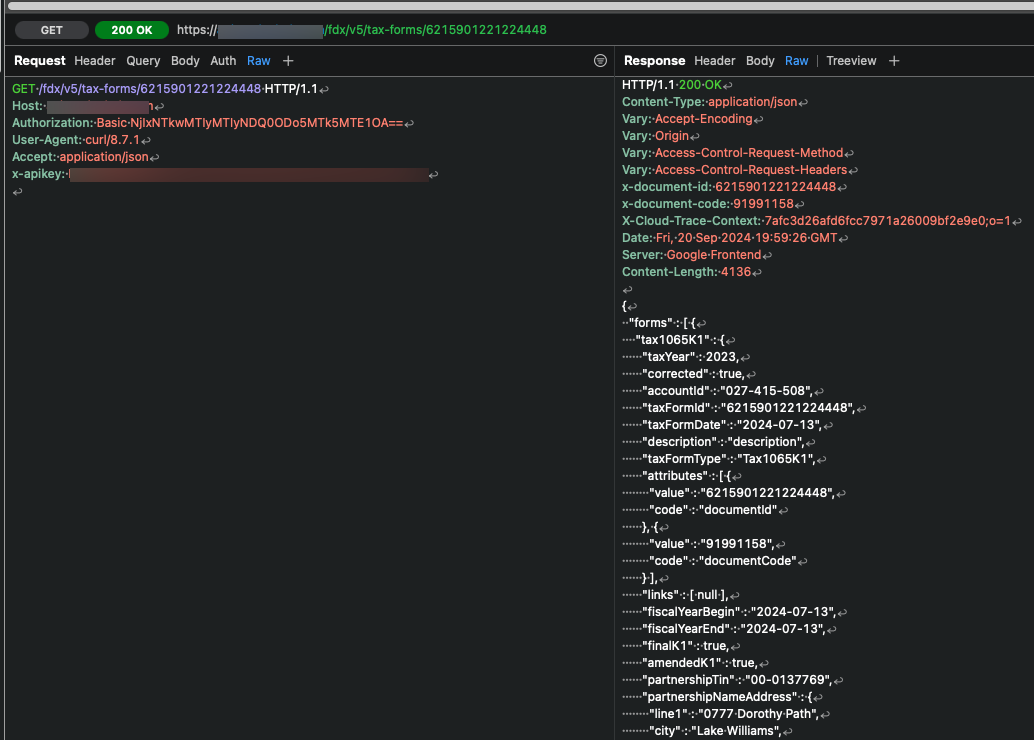
Task: Switch Response to Treeview mode
Action: [x=851, y=61]
